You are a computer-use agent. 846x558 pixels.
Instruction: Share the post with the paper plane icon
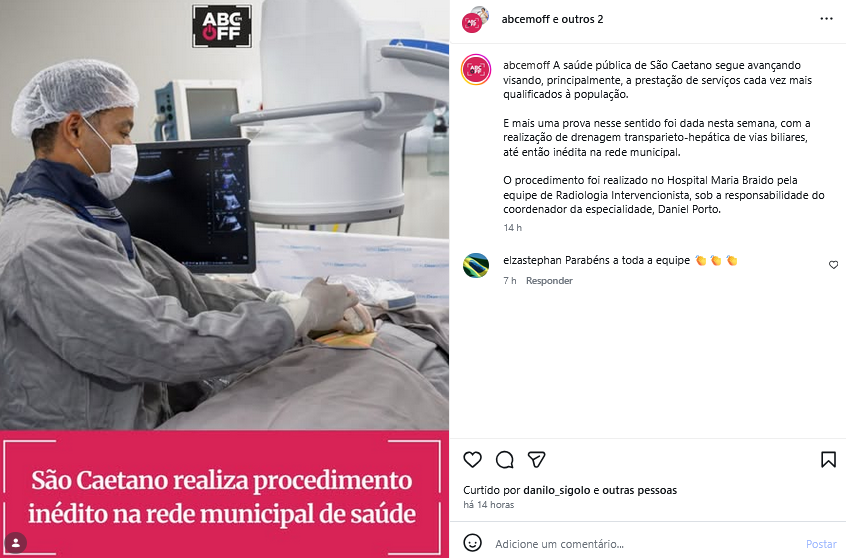536,460
